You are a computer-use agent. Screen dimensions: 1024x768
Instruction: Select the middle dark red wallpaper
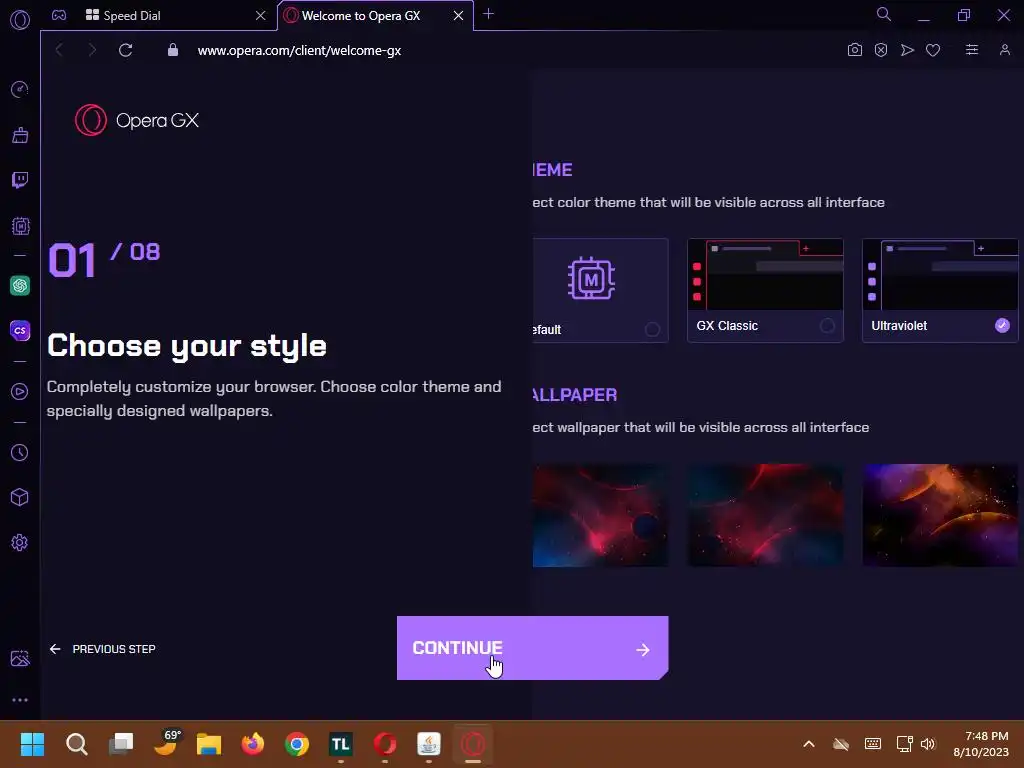point(765,515)
